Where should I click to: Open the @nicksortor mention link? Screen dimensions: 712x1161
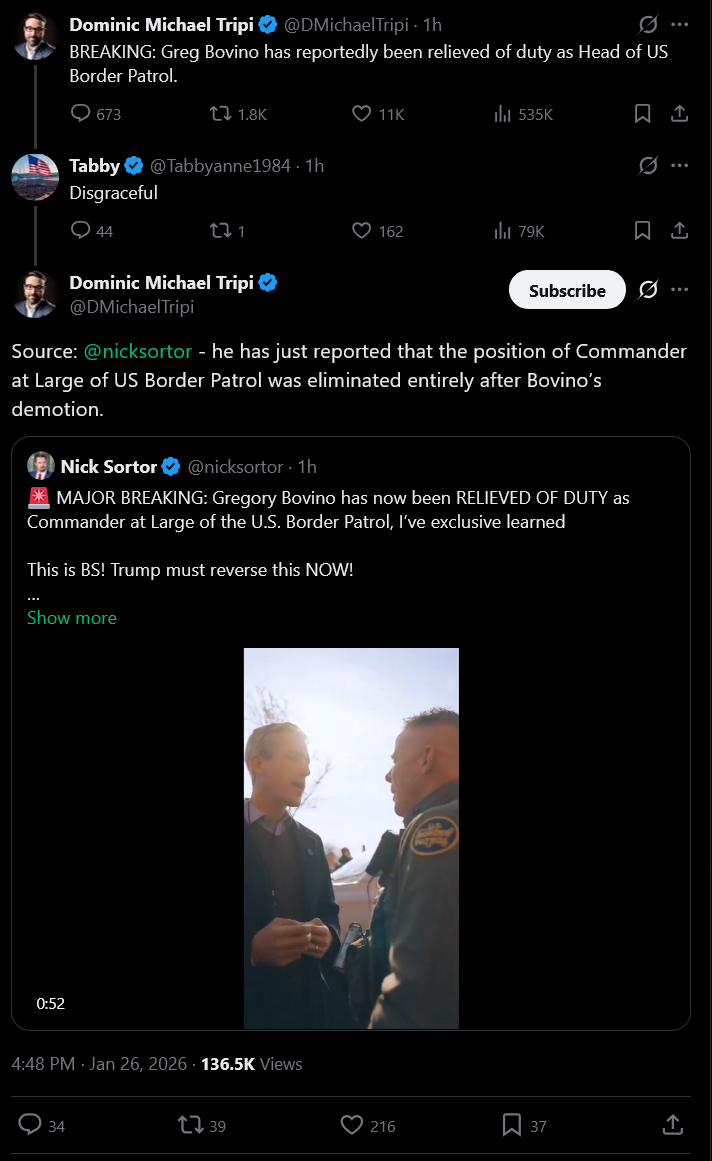[x=138, y=352]
